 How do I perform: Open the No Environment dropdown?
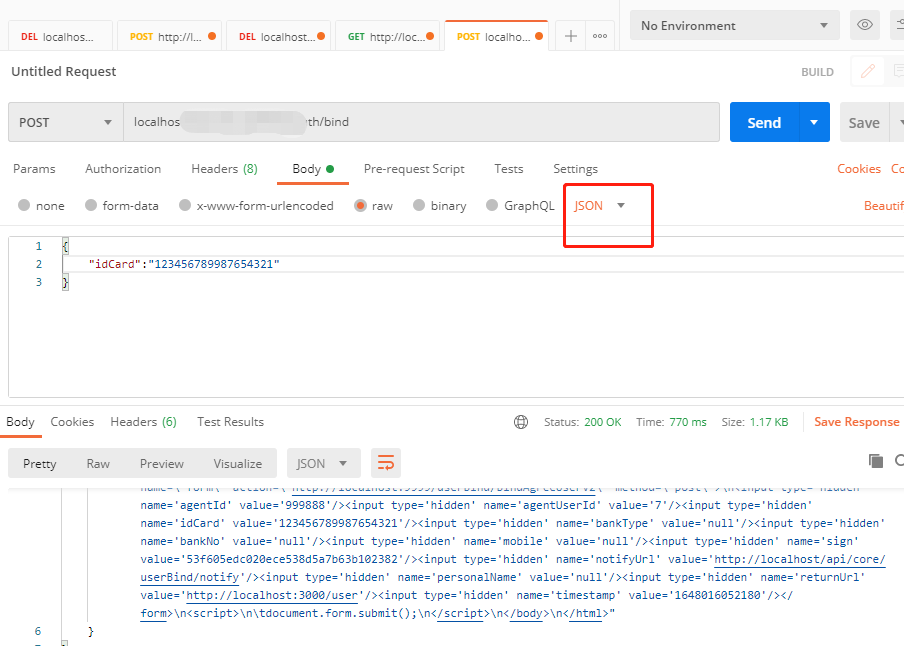[x=733, y=25]
